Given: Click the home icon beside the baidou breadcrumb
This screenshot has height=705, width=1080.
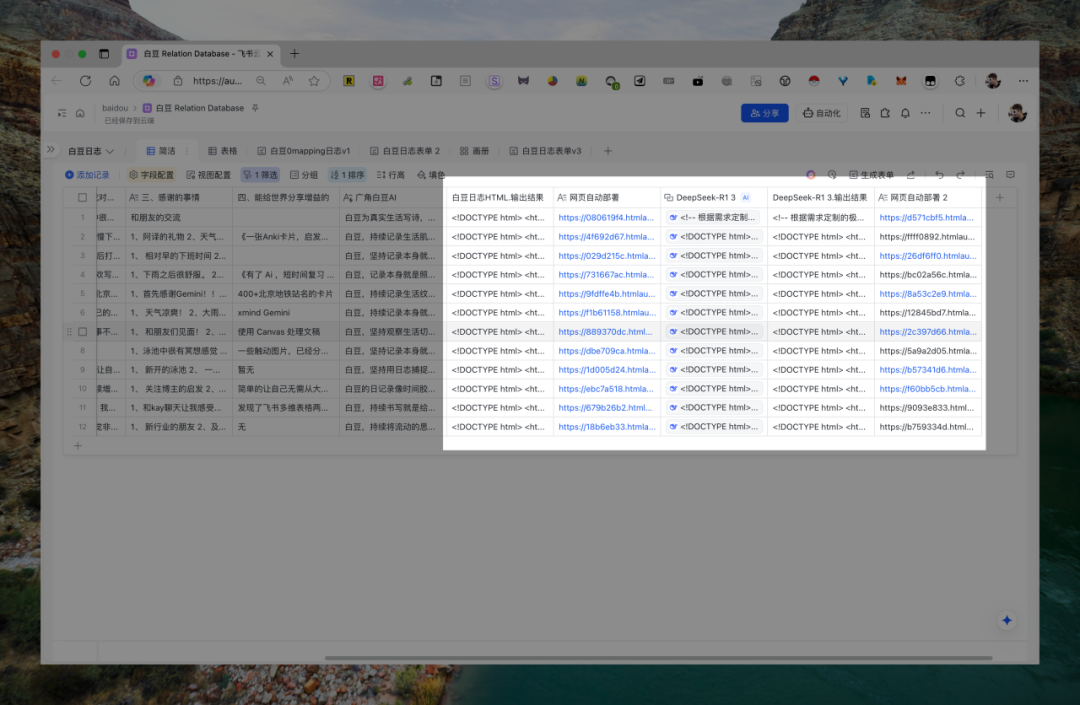Looking at the screenshot, I should point(80,113).
